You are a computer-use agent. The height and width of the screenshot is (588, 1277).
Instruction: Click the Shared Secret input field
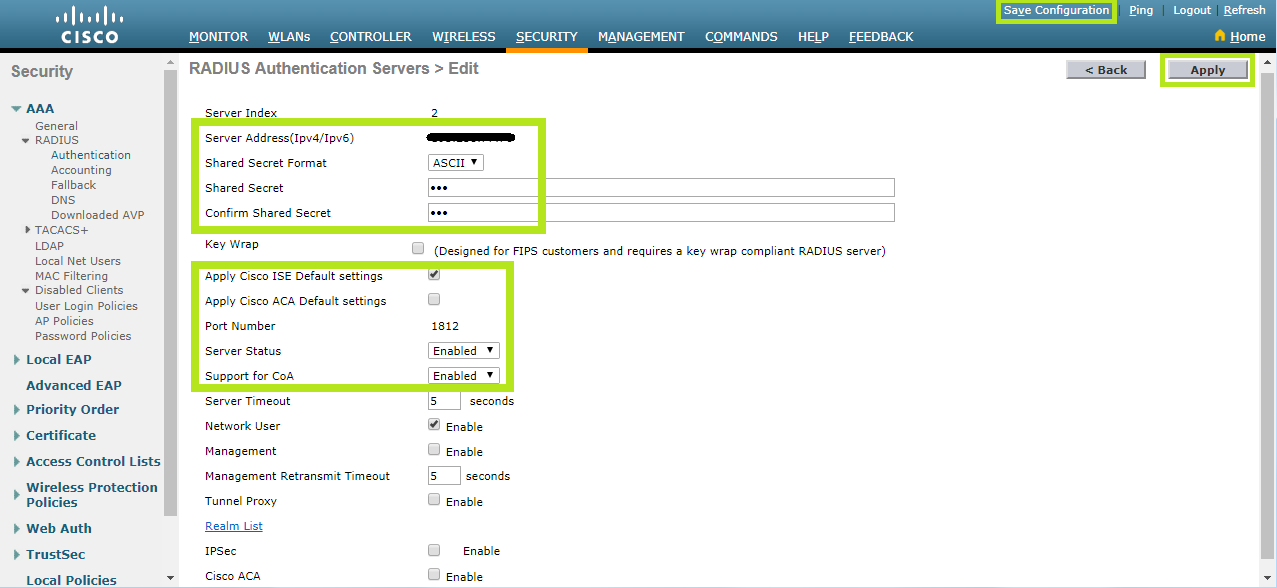coord(660,188)
